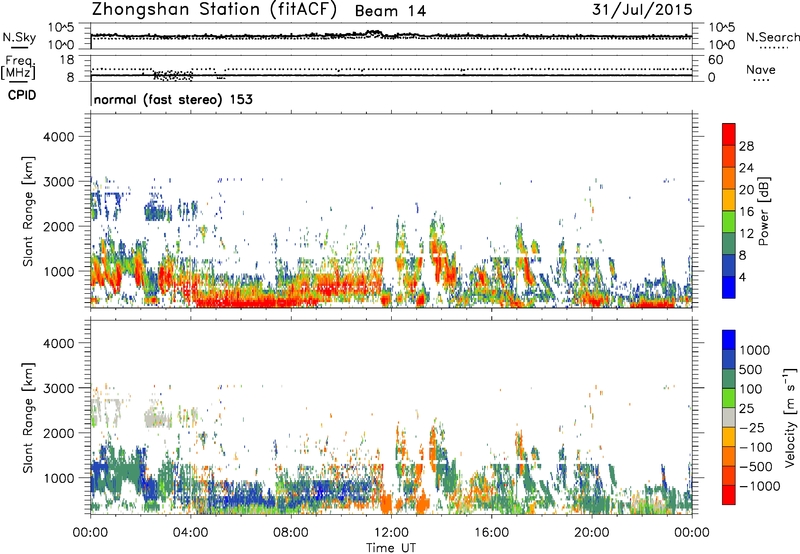The width and height of the screenshot is (800, 554).
Task: Pick the light green 12–16 dB power swatch
Action: click(x=729, y=222)
